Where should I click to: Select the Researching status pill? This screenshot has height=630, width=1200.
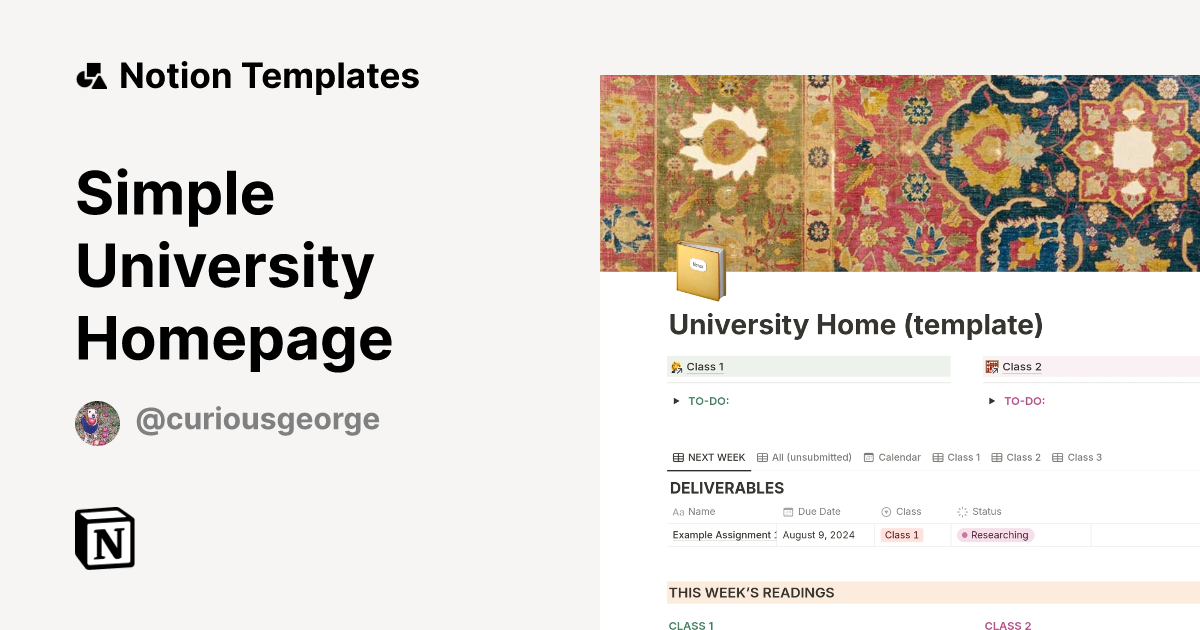tap(995, 534)
